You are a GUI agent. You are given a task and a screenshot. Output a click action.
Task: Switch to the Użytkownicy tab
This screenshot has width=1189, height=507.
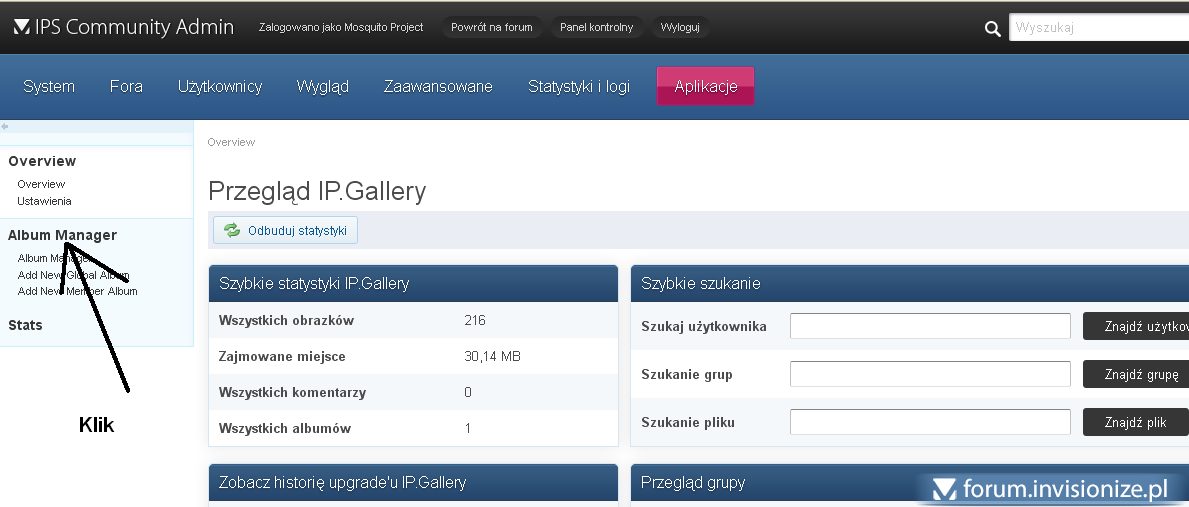[220, 86]
